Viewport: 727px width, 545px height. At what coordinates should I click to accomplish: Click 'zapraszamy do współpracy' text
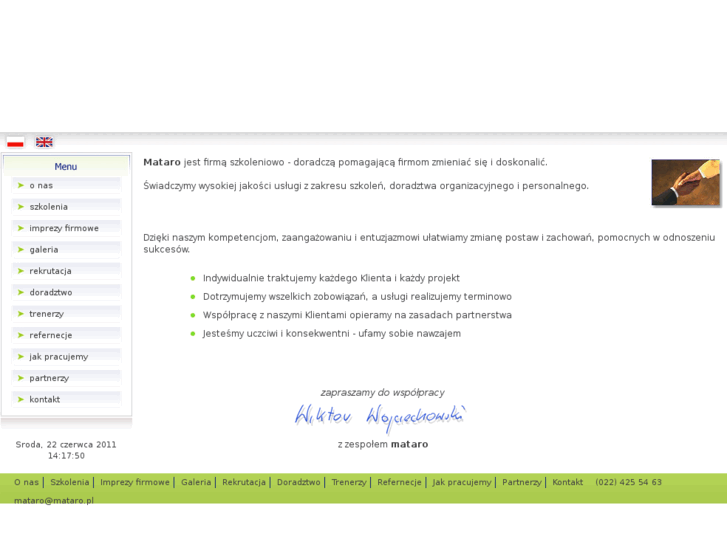pyautogui.click(x=383, y=392)
